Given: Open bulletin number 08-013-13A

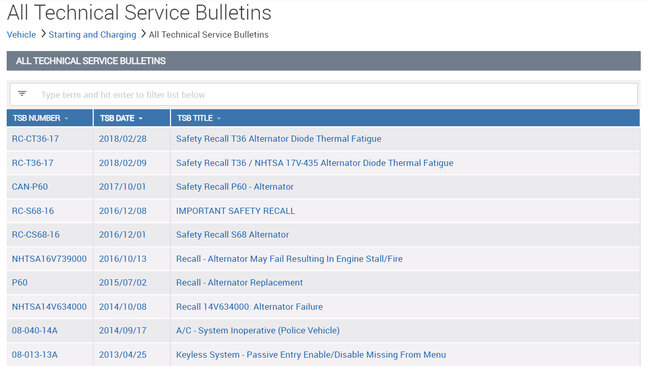Looking at the screenshot, I should click(x=35, y=354).
